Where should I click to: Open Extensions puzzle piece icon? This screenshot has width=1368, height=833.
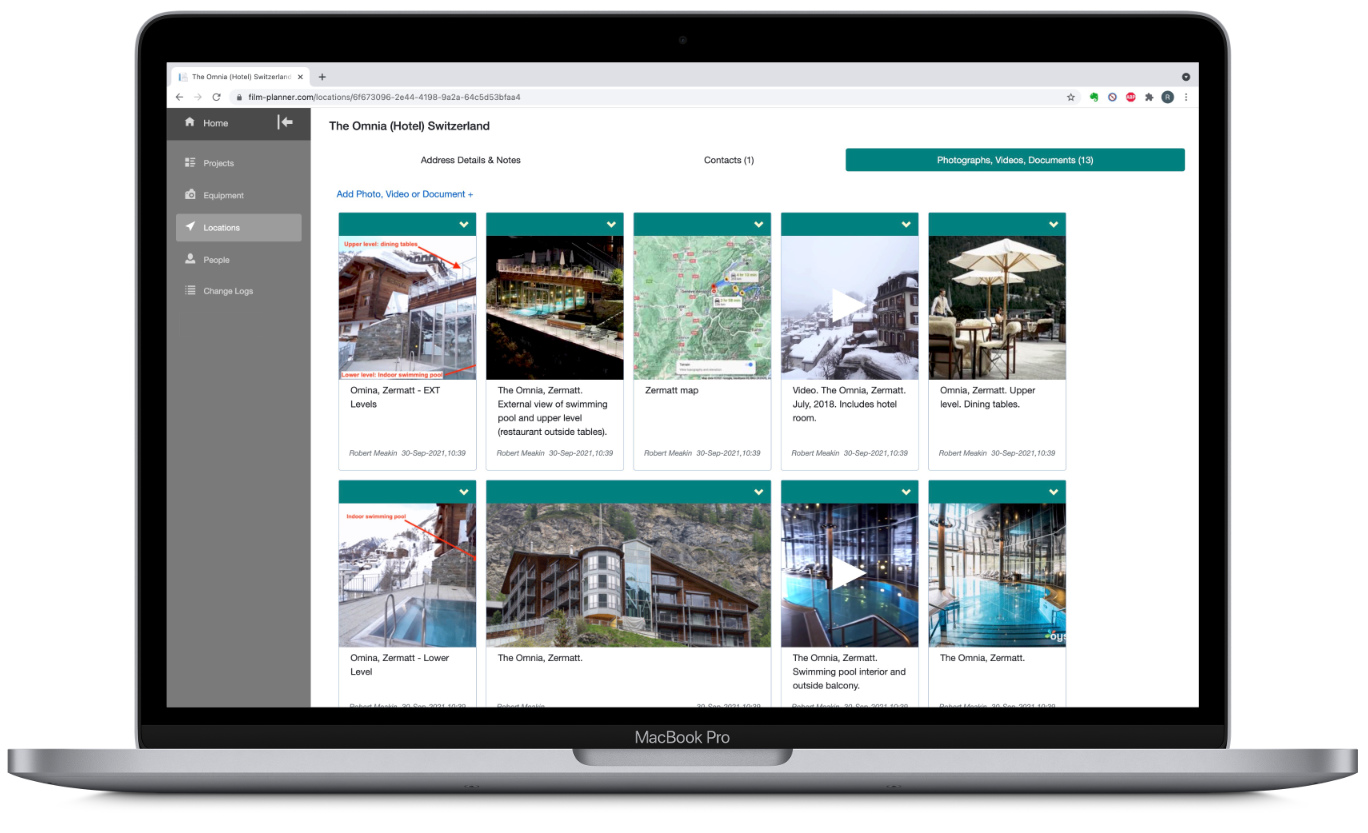coord(1149,97)
